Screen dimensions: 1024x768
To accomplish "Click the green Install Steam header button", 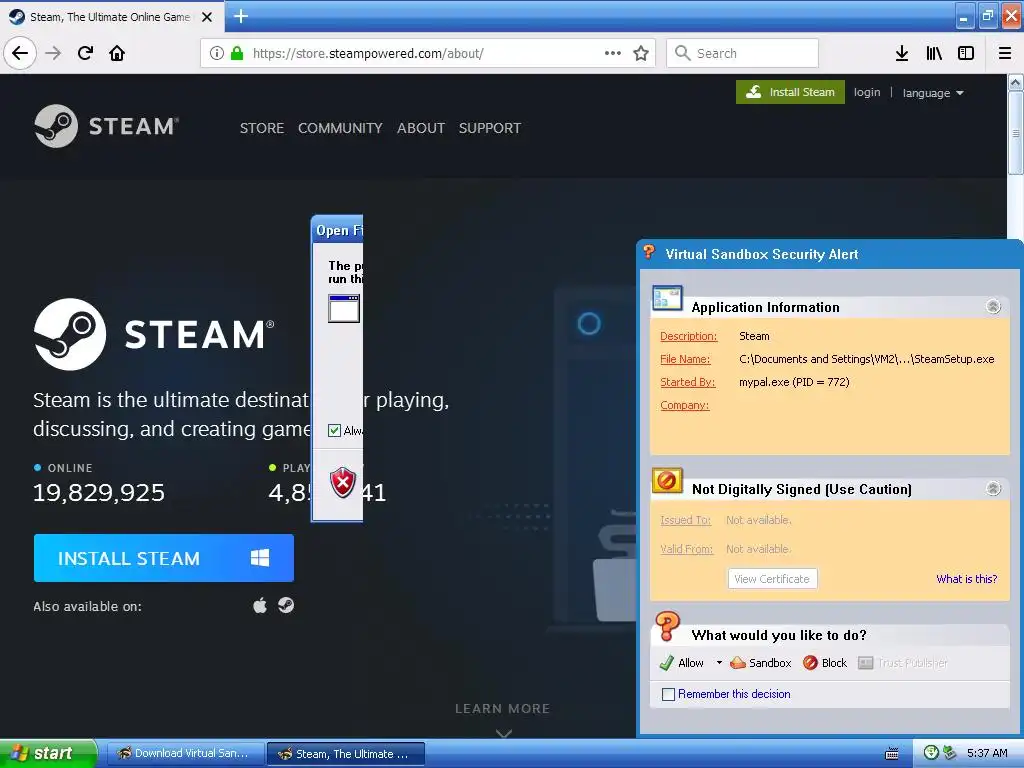I will (x=790, y=92).
